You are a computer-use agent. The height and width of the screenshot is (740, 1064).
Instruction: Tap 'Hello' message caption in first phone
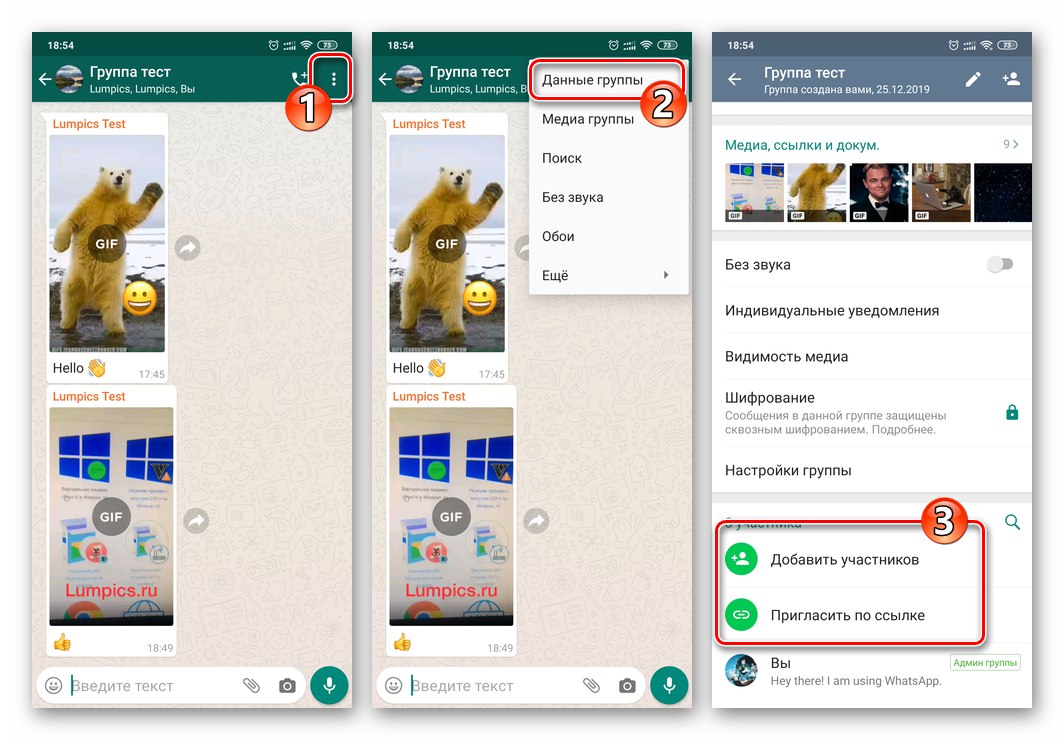tap(68, 368)
